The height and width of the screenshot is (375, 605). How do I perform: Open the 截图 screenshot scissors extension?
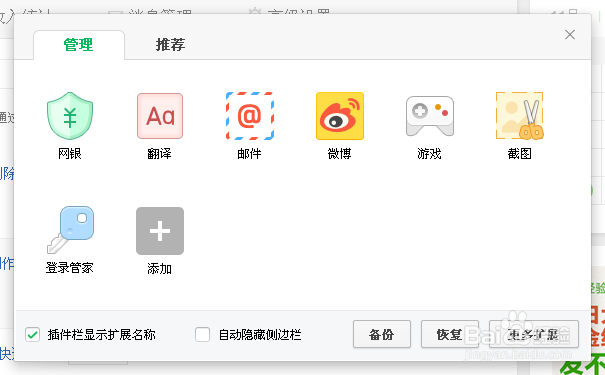point(520,116)
